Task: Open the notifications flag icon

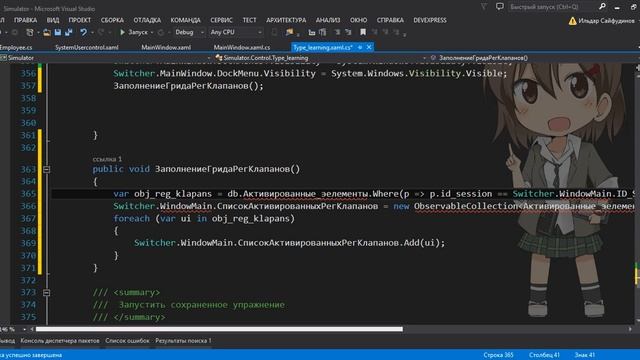Action: 484,7
